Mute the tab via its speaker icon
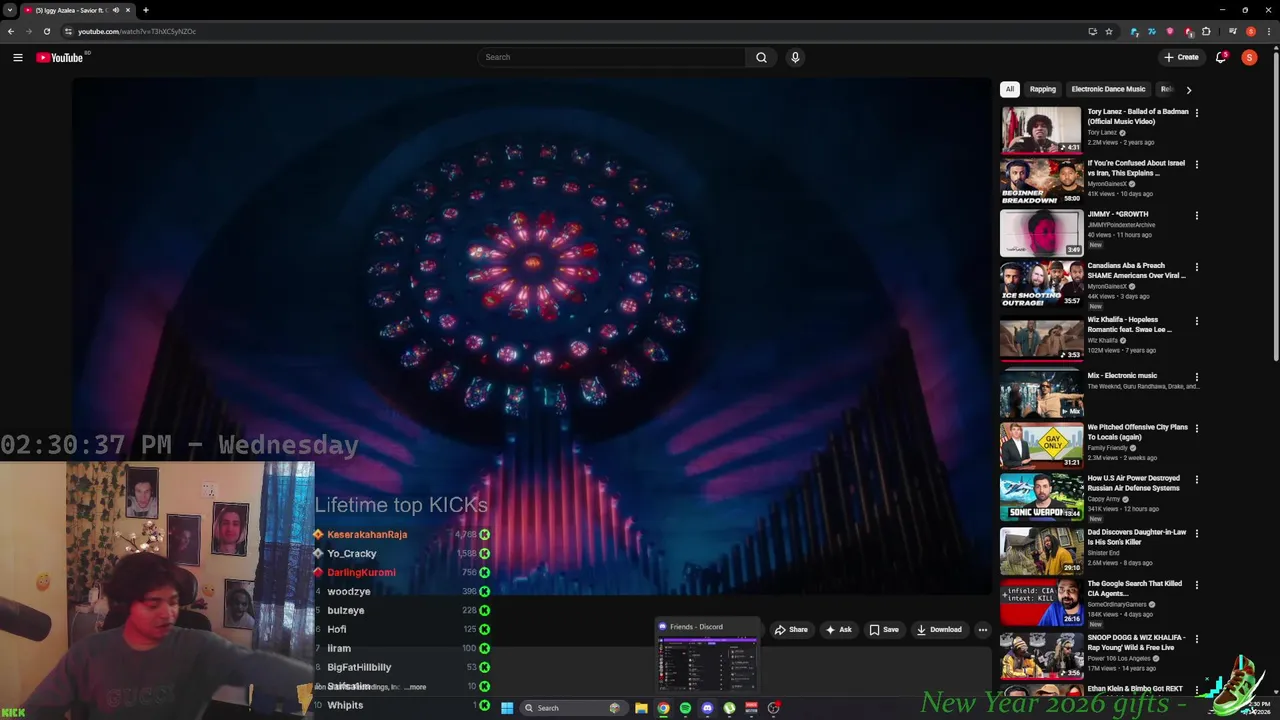Image resolution: width=1280 pixels, height=720 pixels. [115, 10]
